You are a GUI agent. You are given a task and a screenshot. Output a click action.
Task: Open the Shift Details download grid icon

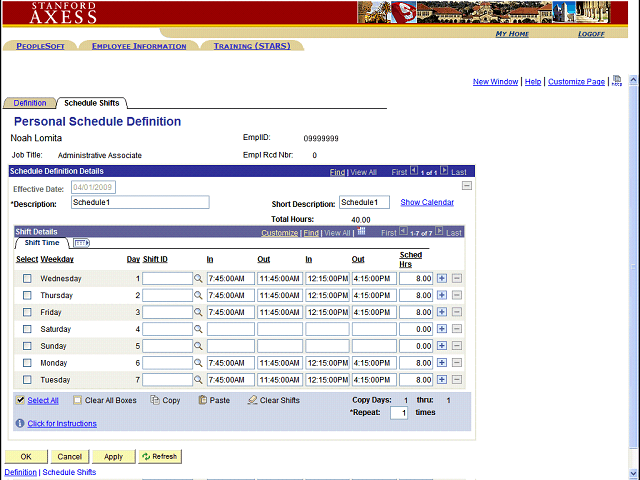click(361, 232)
